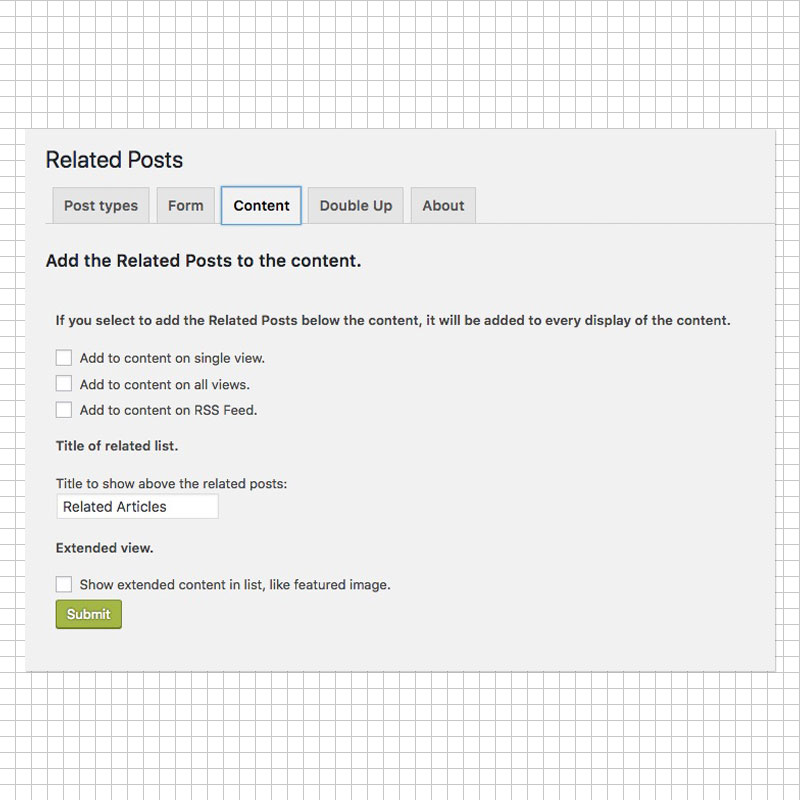The height and width of the screenshot is (800, 800).
Task: Enable 'Add to content on RSS Feed'
Action: tap(64, 410)
